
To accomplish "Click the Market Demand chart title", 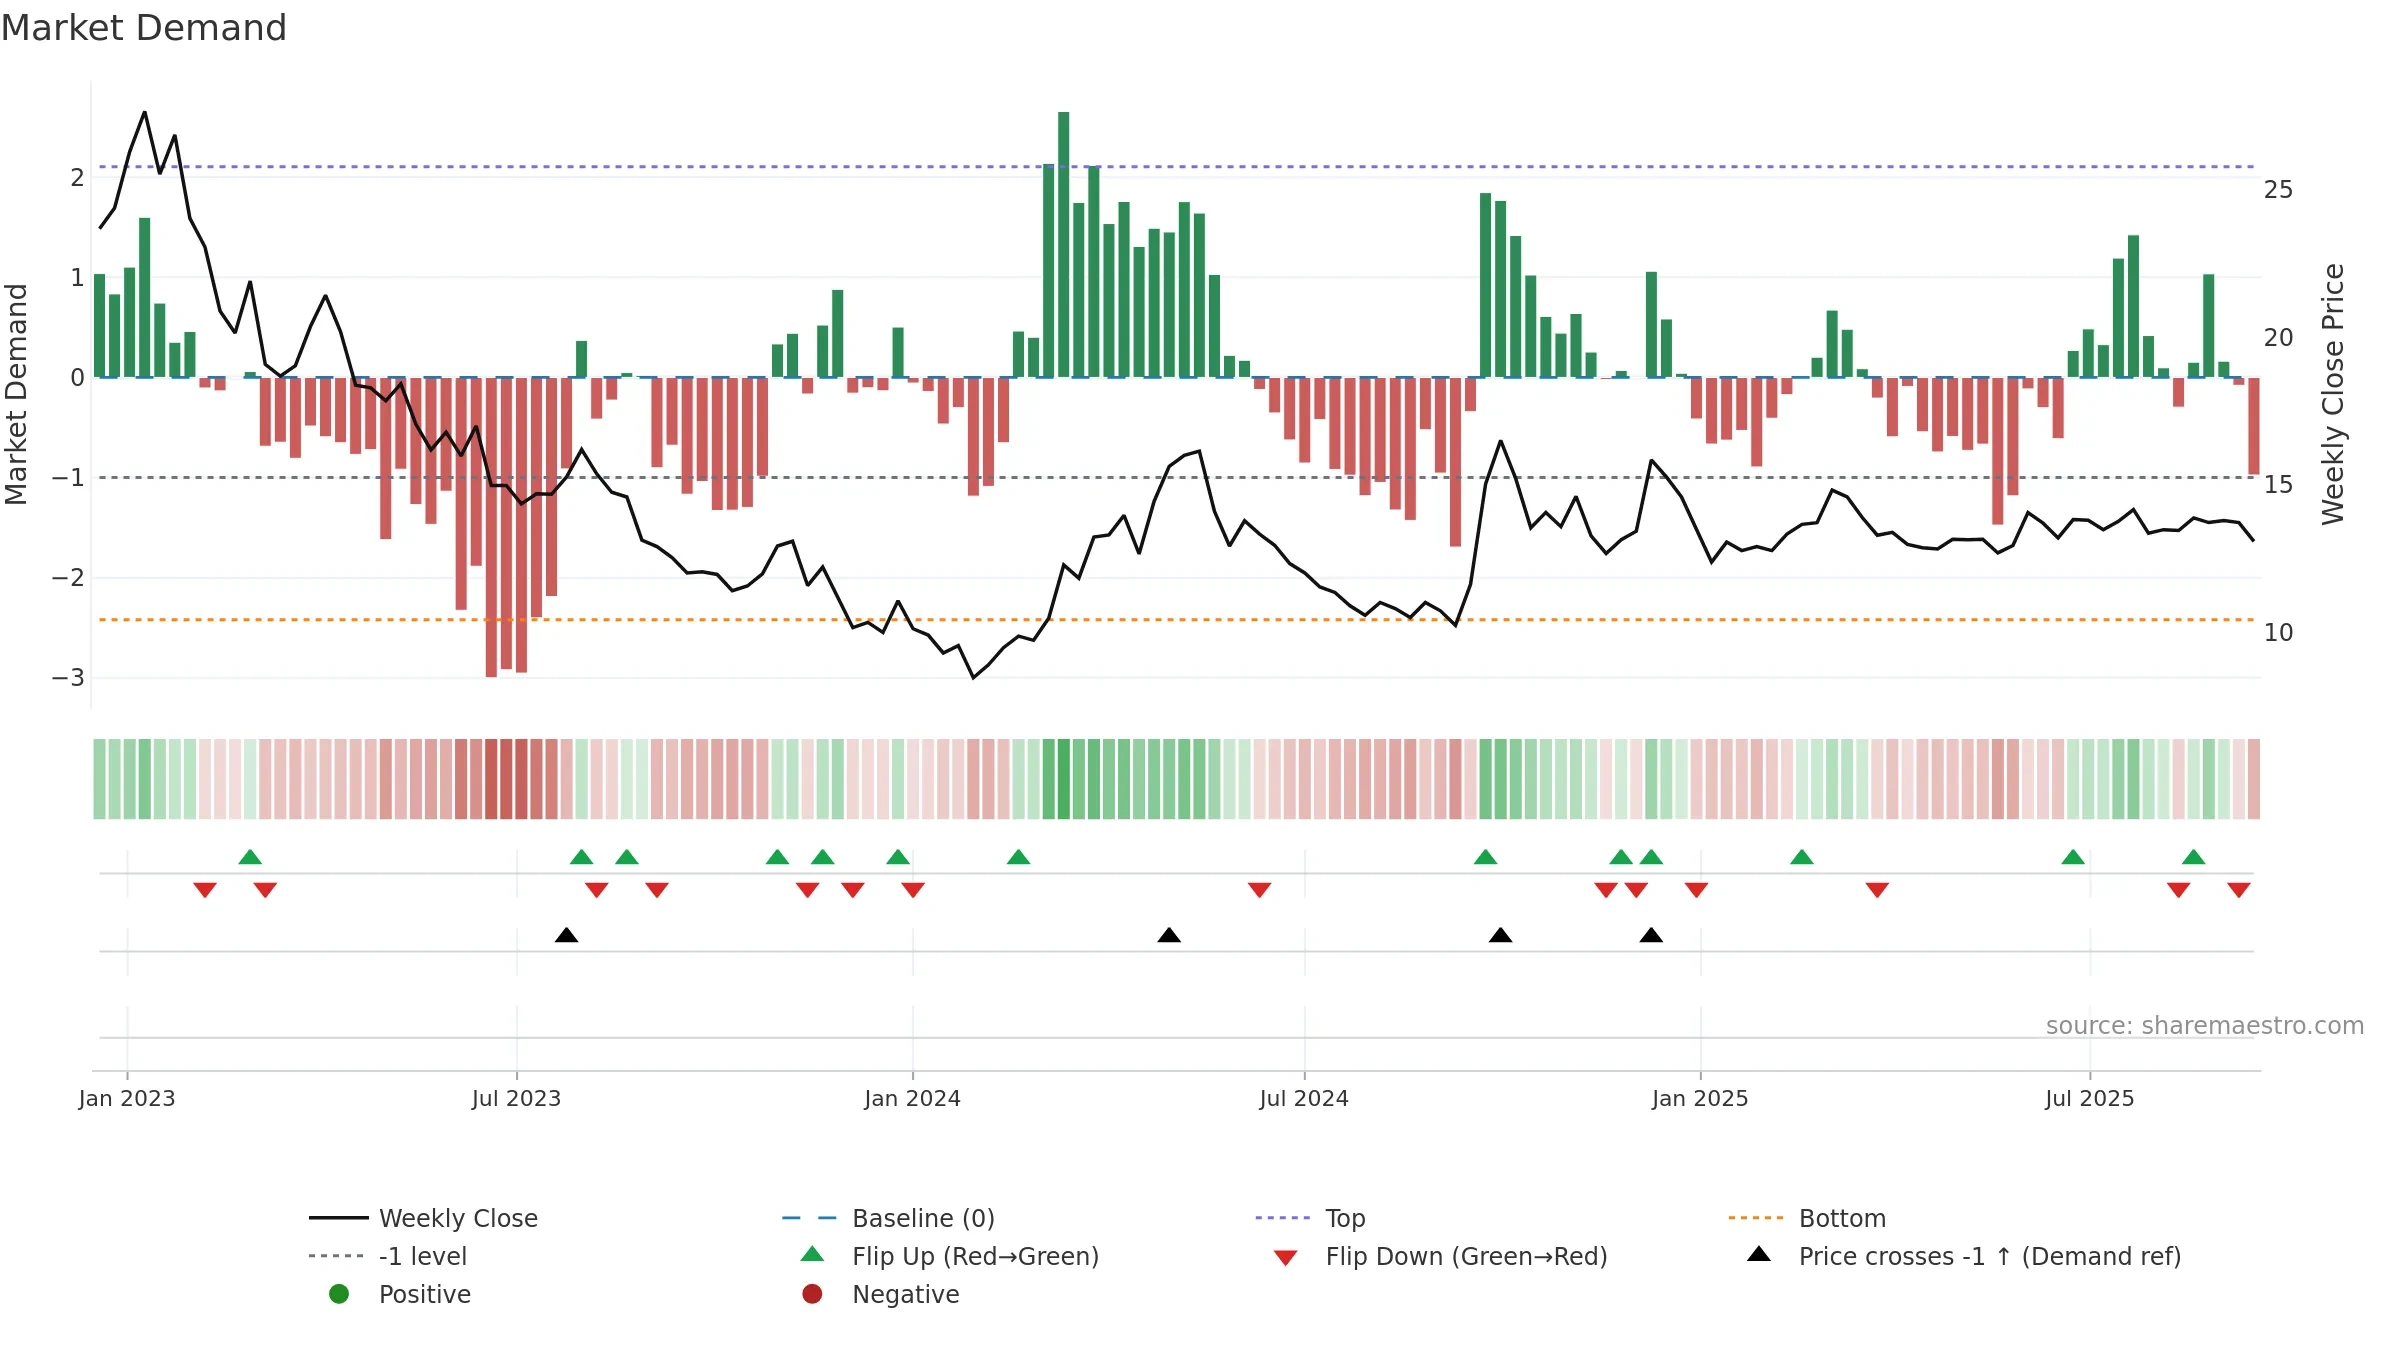I will click(x=144, y=28).
